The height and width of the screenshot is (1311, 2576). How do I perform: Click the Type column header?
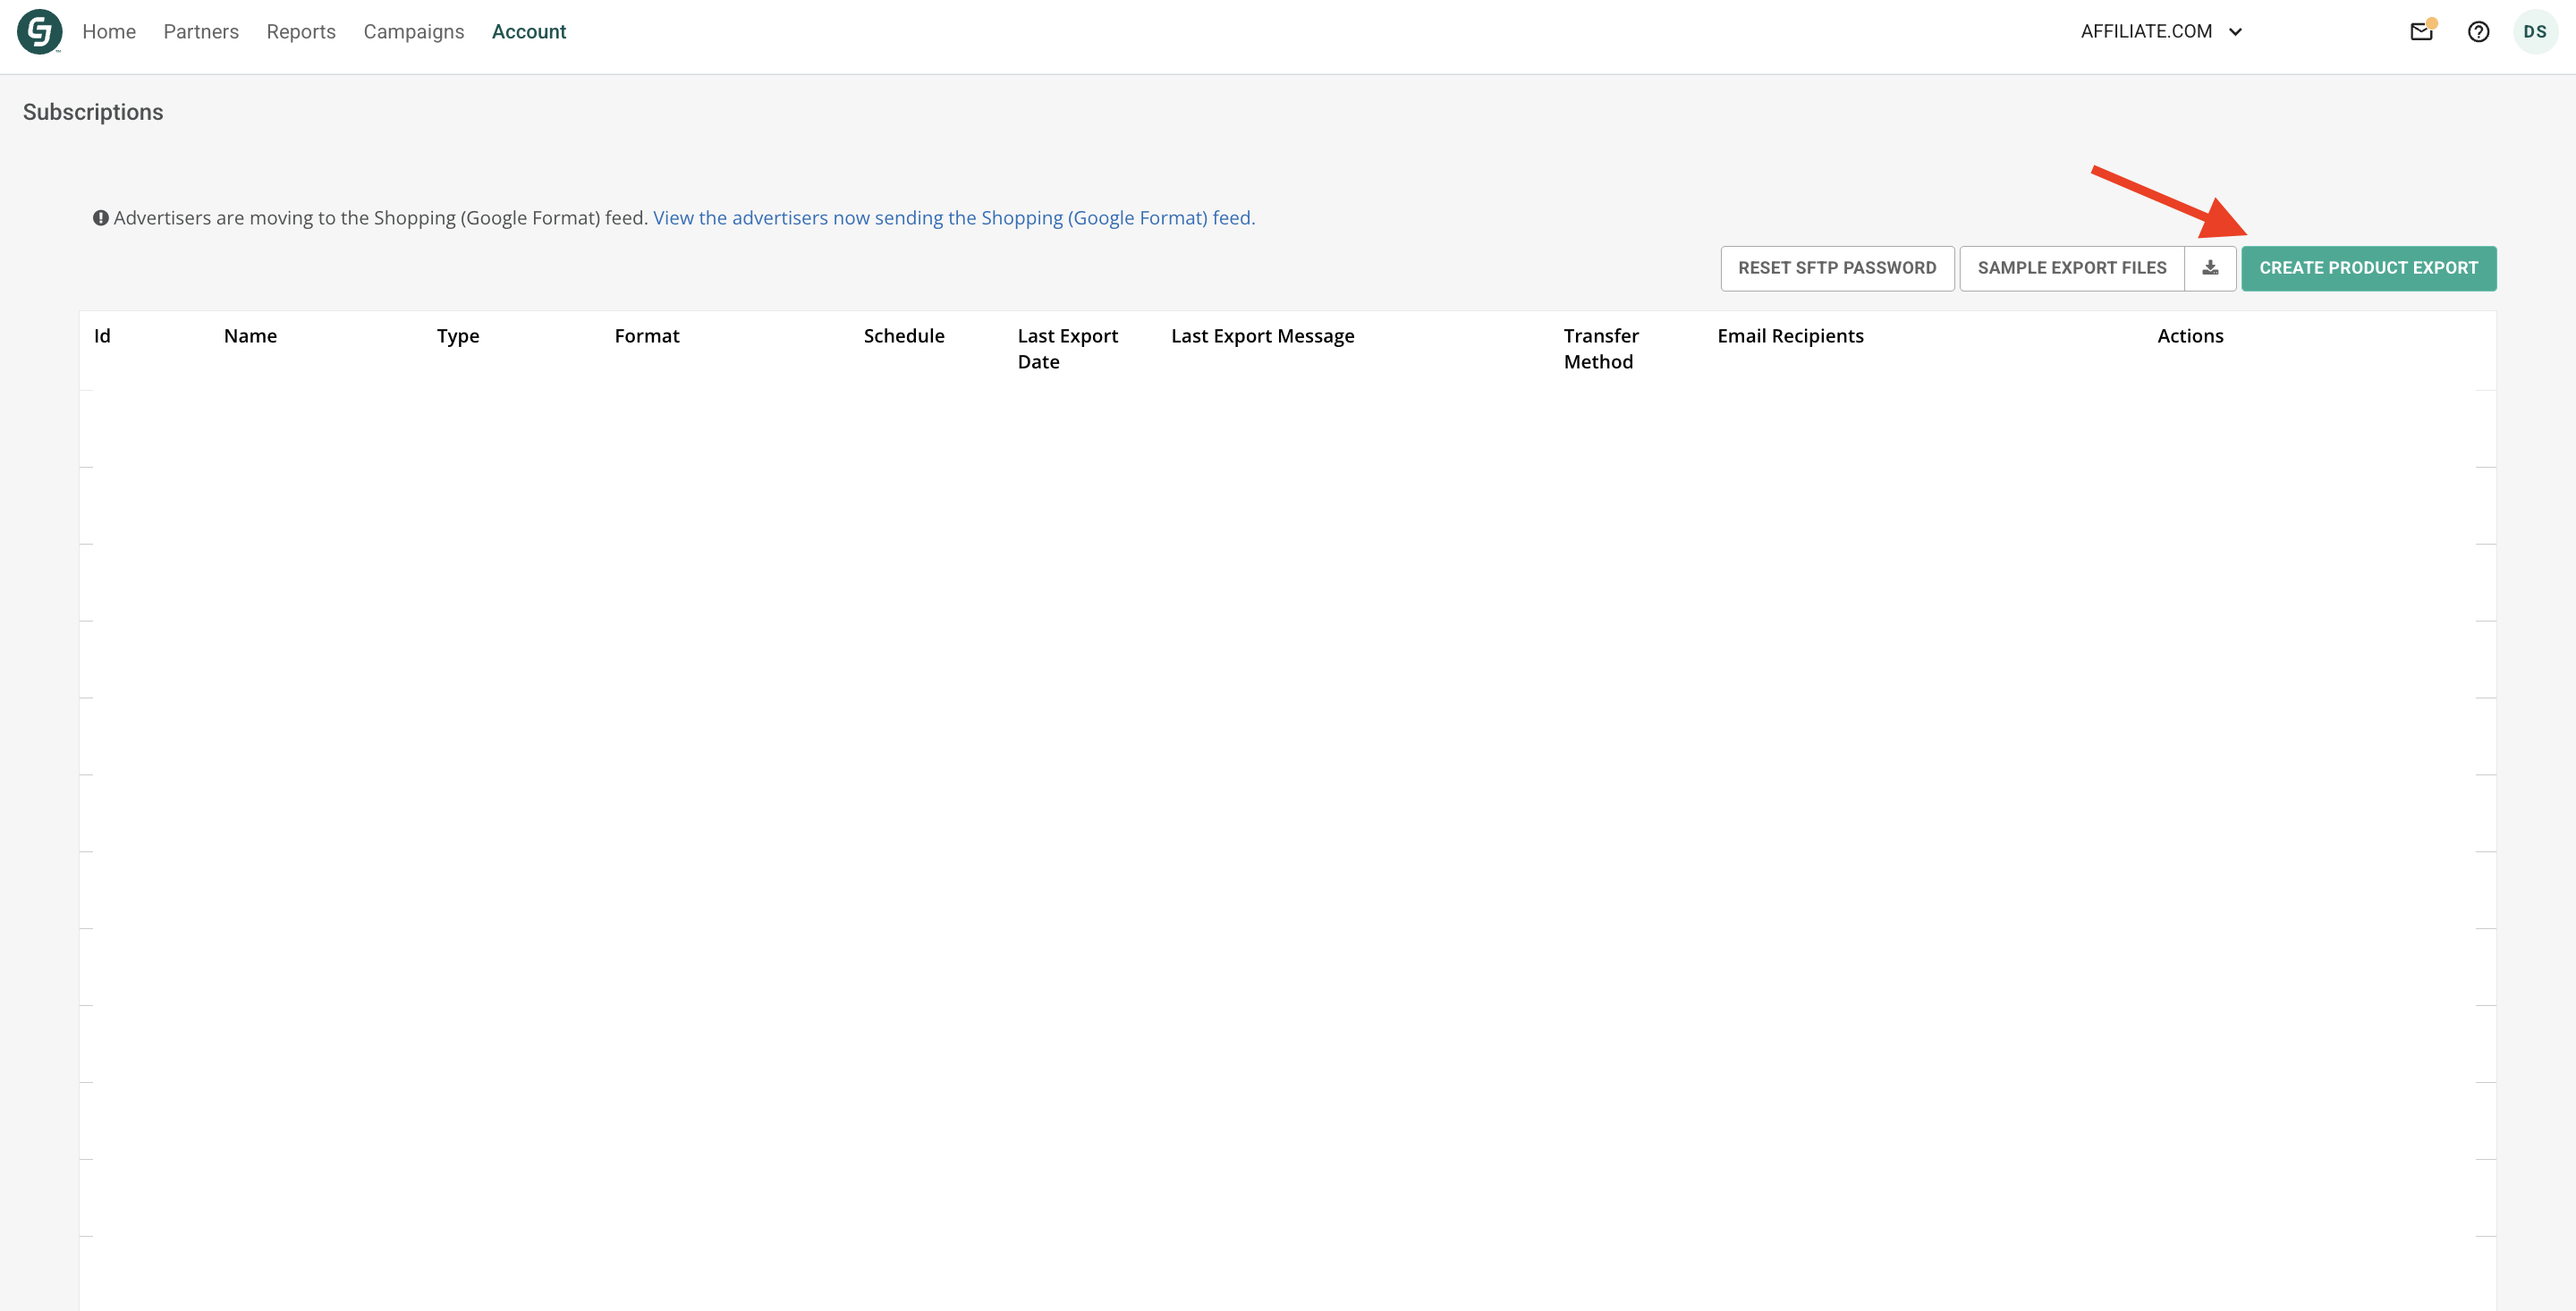tap(458, 336)
